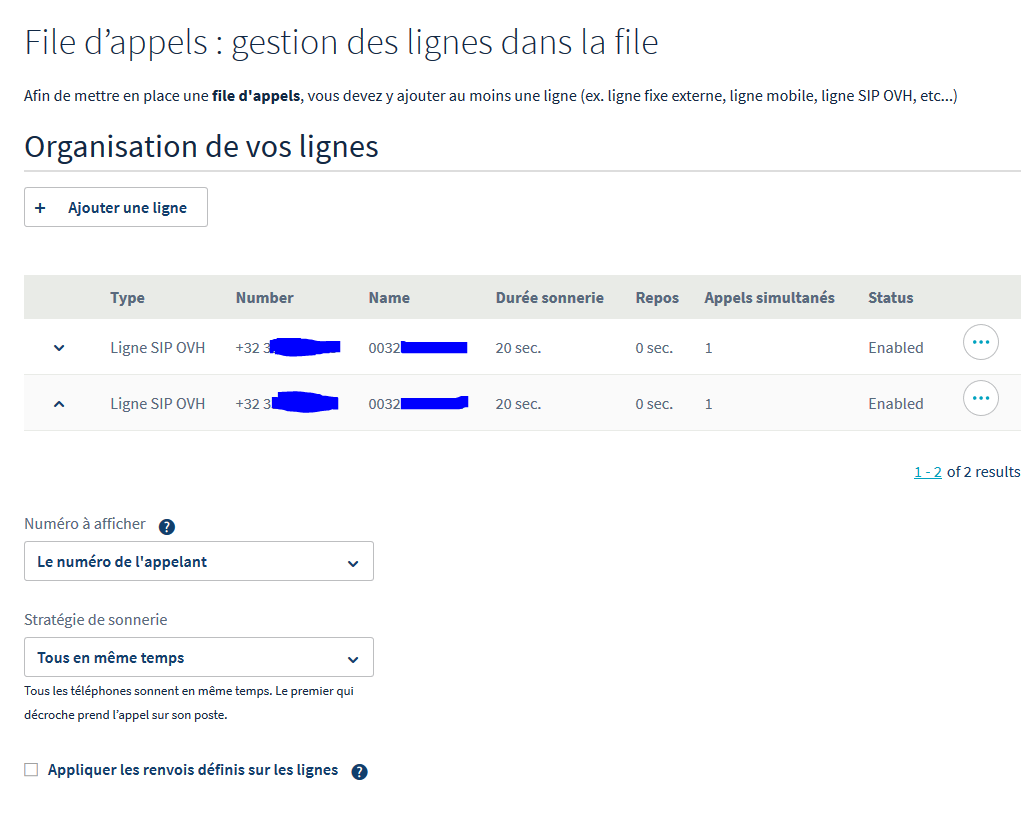
Task: Open the Stratégie de sonnerie dropdown
Action: [x=198, y=658]
